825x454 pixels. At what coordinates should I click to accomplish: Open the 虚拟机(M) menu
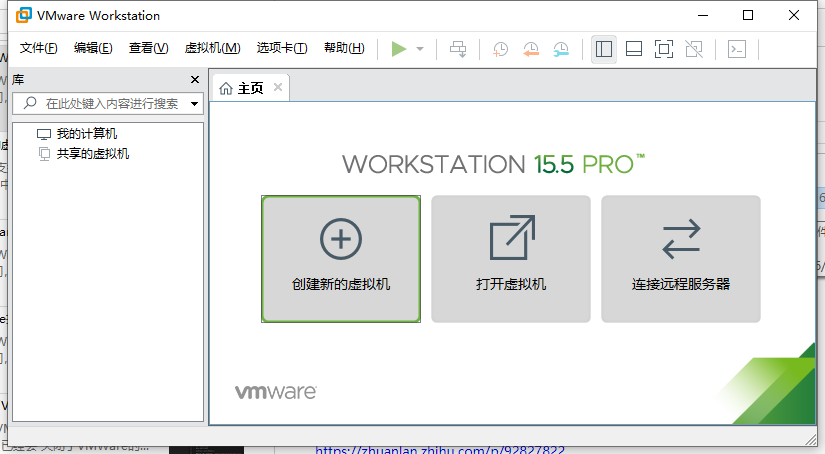tap(213, 48)
